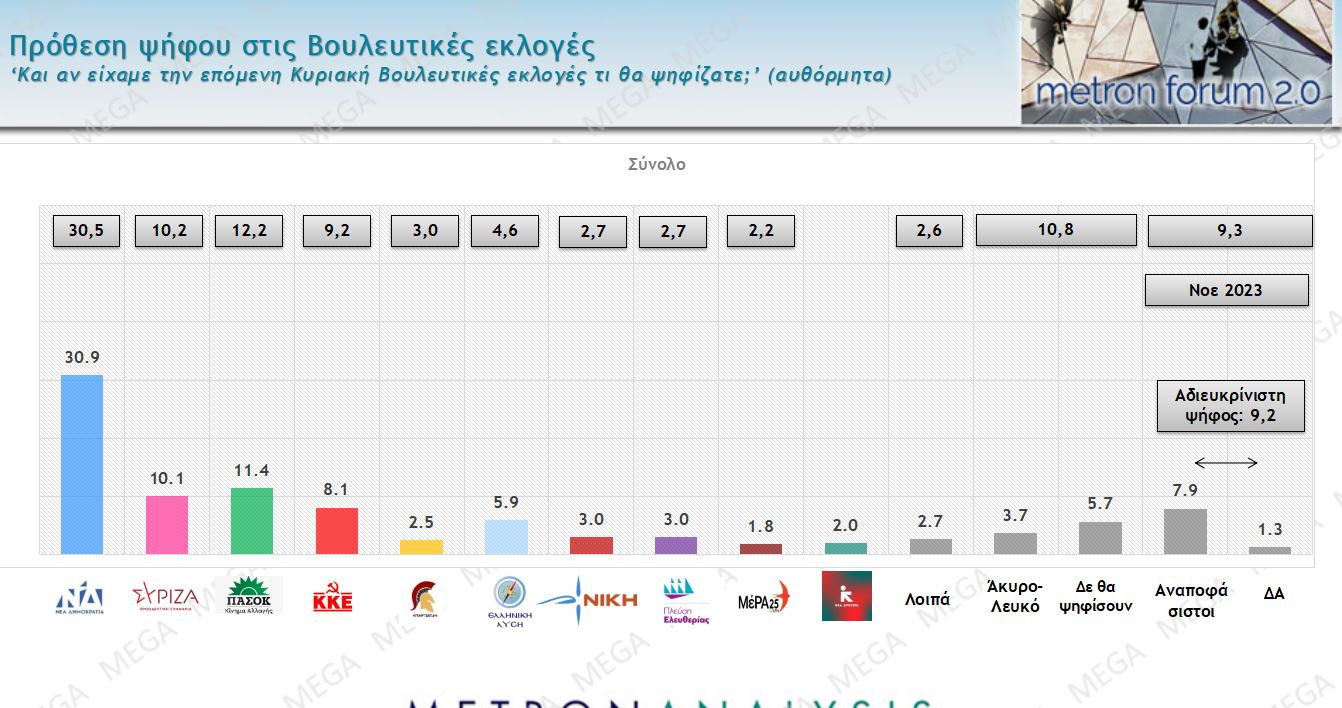The width and height of the screenshot is (1342, 708).
Task: Select the Πλεύση Ελευθερίας ship logo
Action: pyautogui.click(x=686, y=600)
